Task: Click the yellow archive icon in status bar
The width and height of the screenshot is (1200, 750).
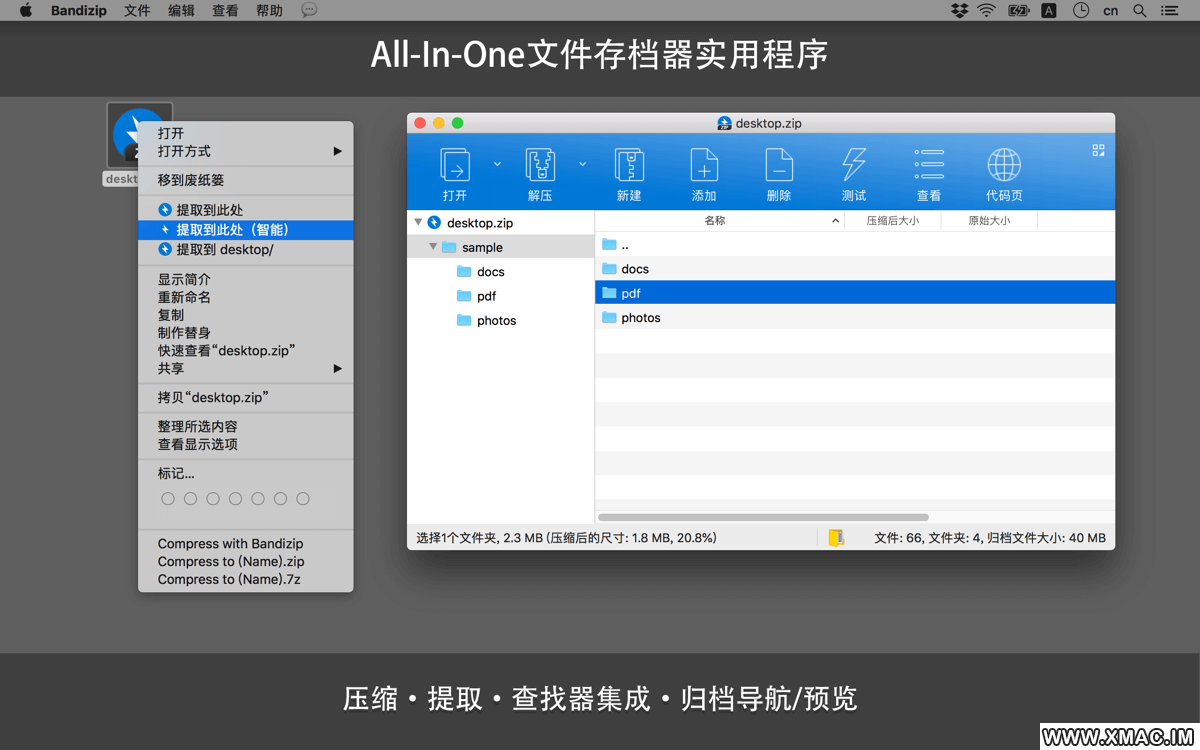Action: pos(836,537)
